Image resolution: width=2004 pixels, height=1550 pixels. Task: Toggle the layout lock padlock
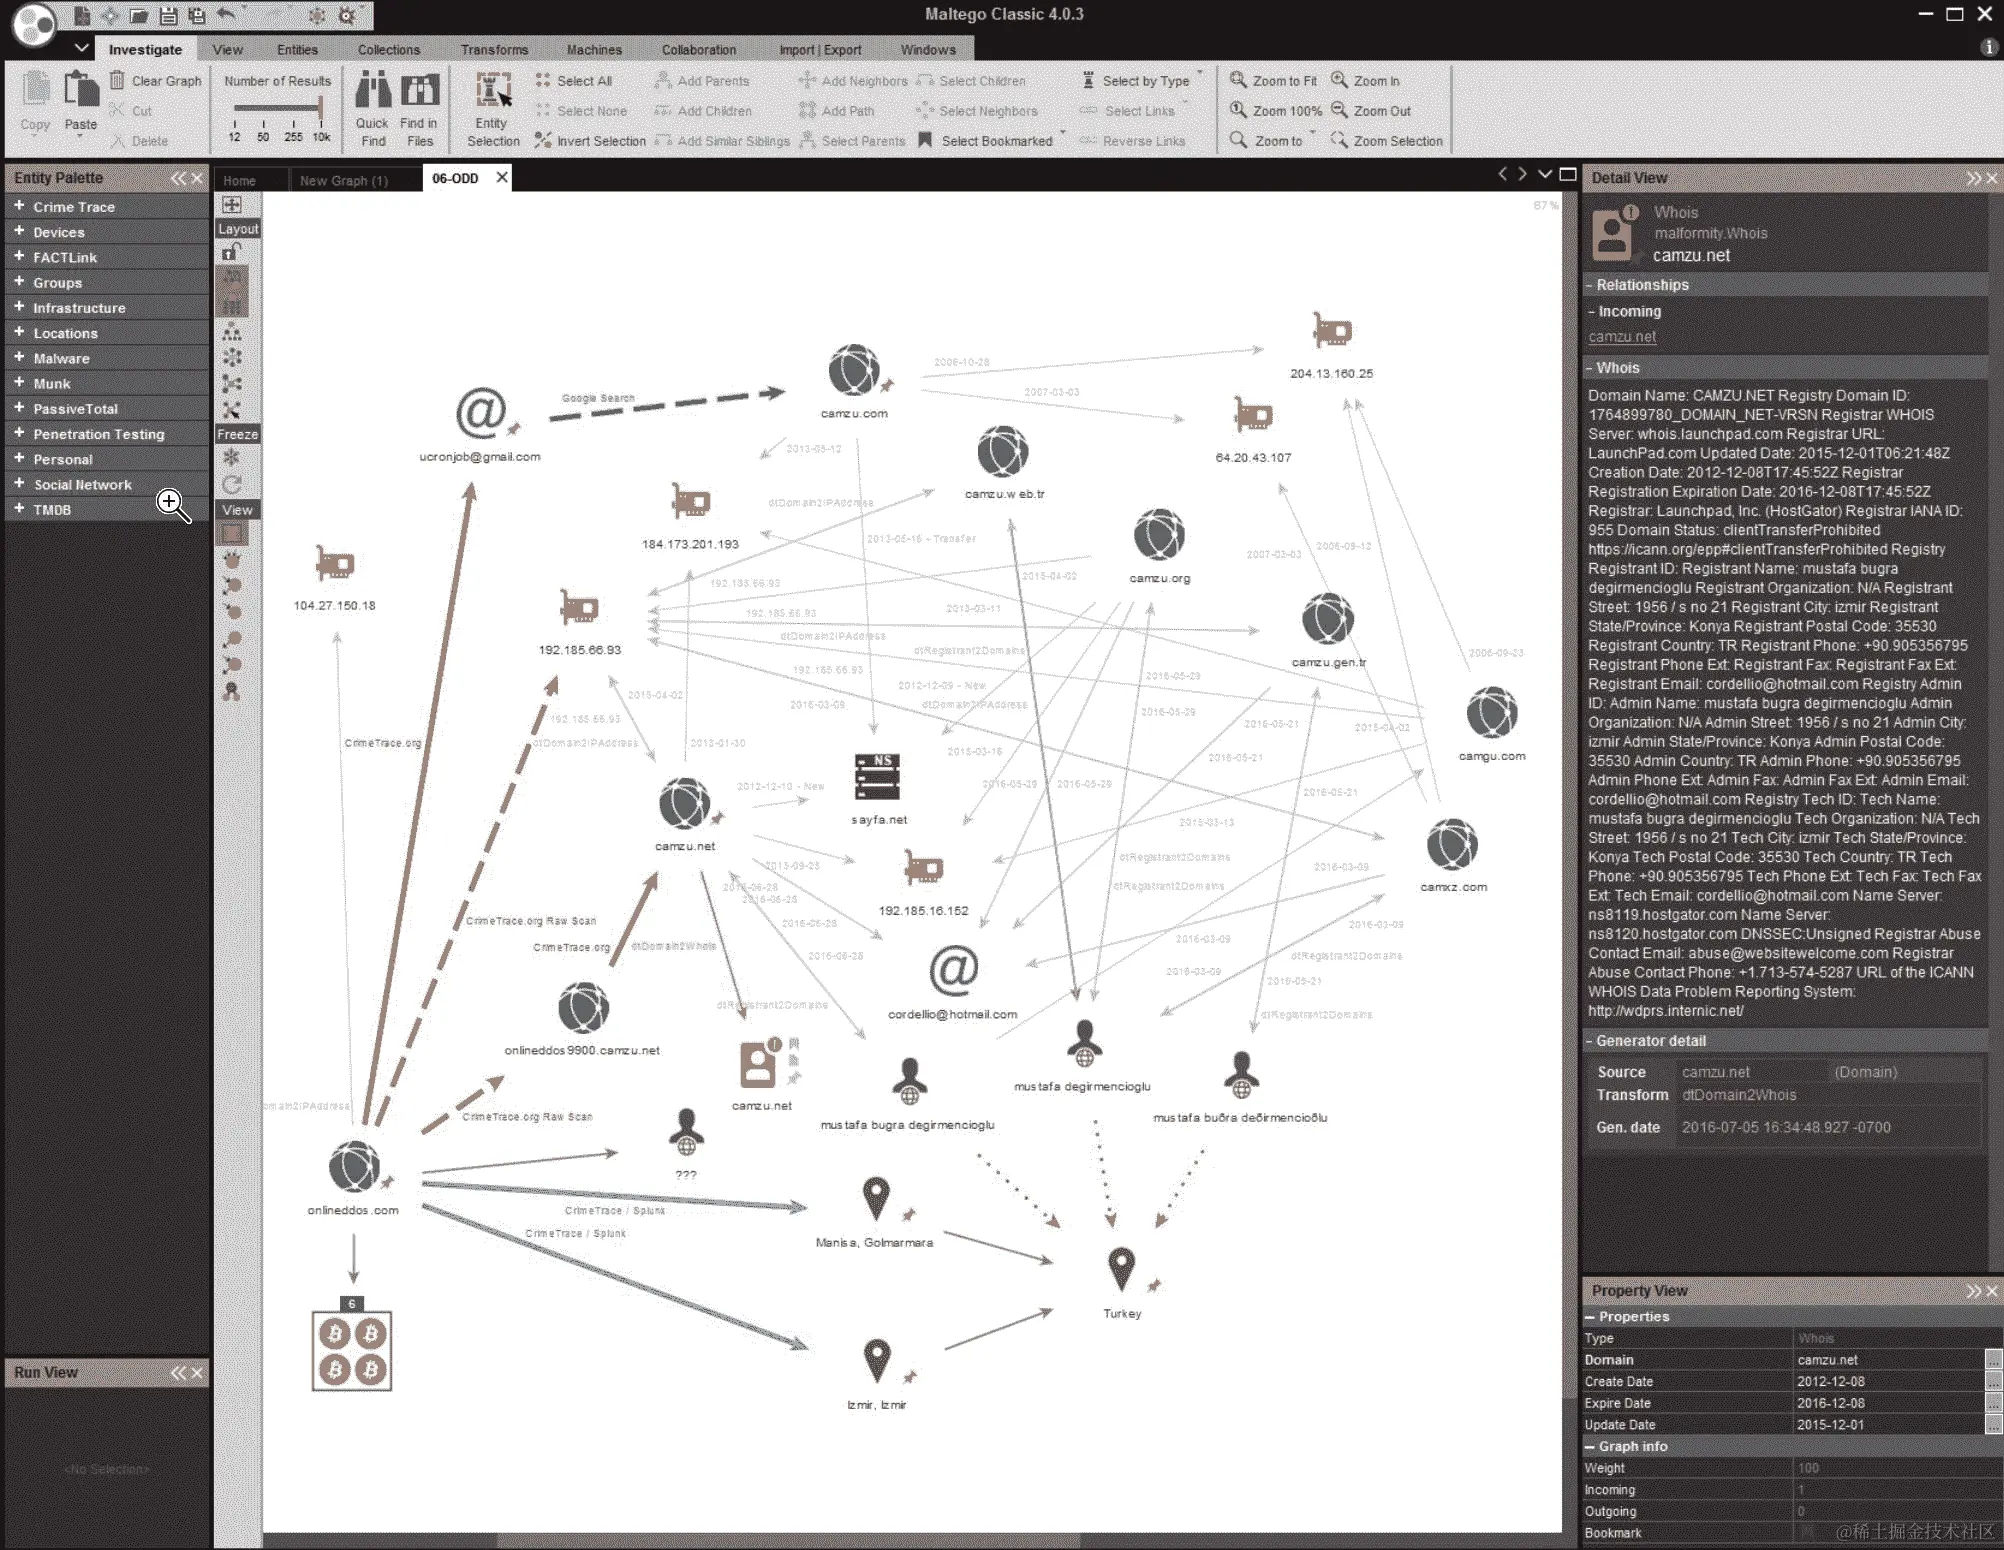click(x=230, y=253)
